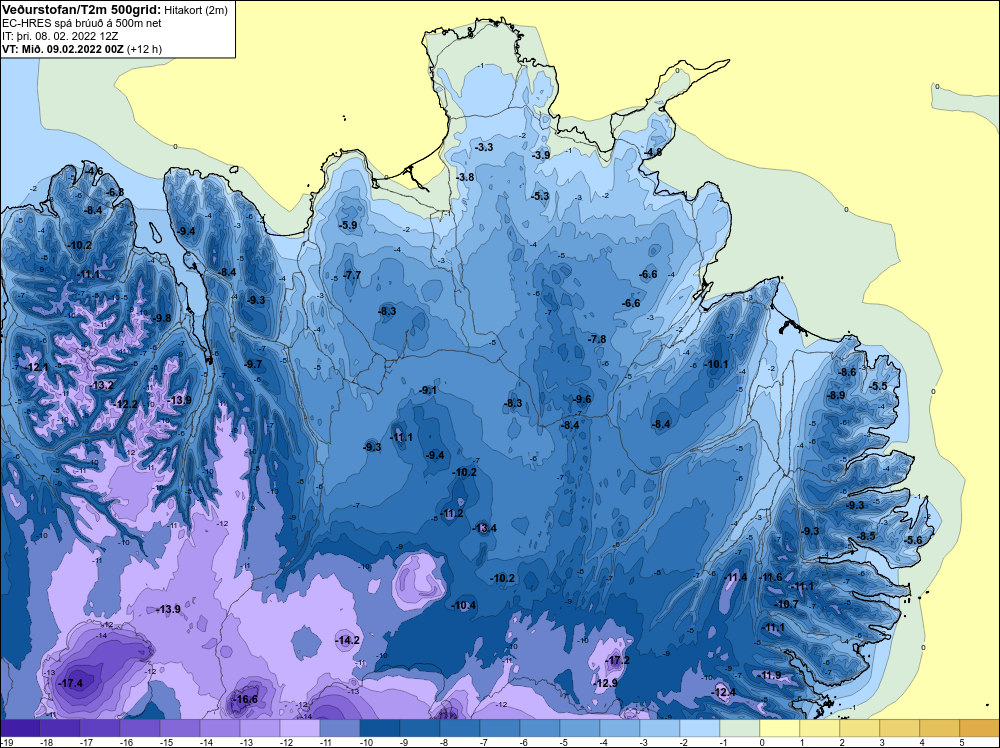Click the -3.3 temperature value
The width and height of the screenshot is (1000, 748).
[484, 147]
